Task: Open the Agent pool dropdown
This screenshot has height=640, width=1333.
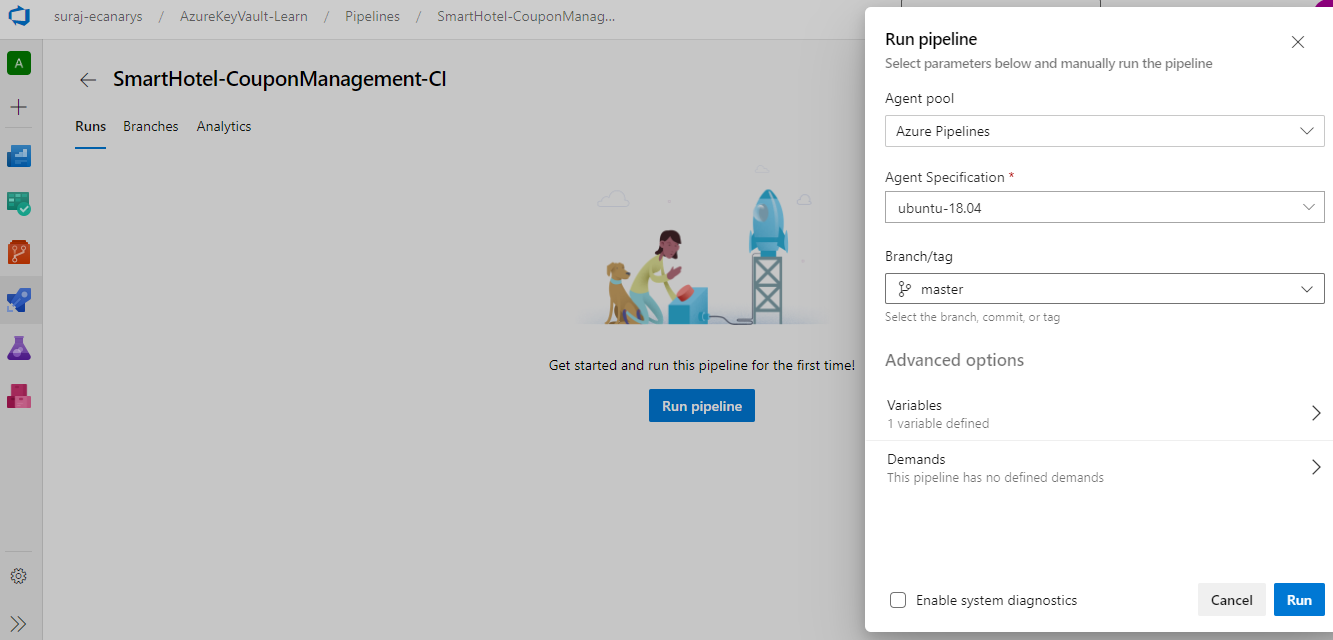Action: tap(1105, 131)
